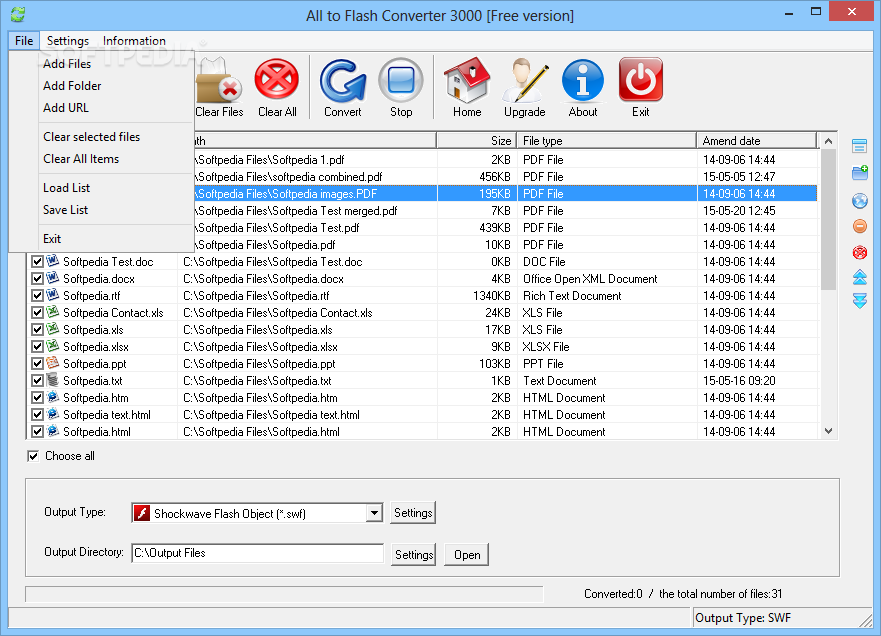Select Clear All Items menu entry
881x636 pixels.
click(81, 159)
